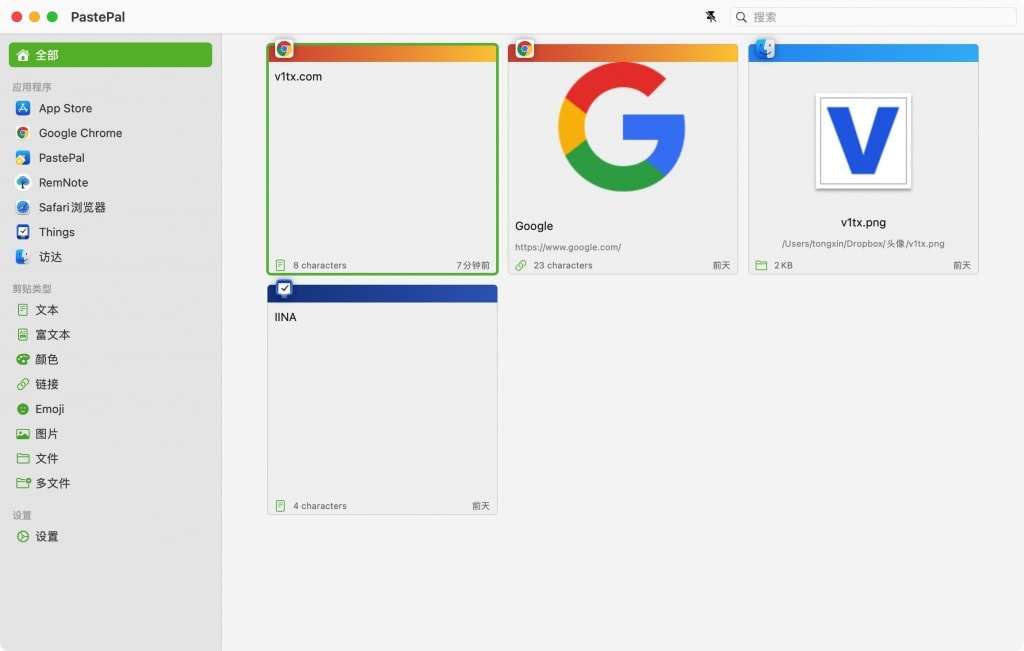1024x651 pixels.
Task: Select the blue V image thumbnail
Action: (863, 141)
